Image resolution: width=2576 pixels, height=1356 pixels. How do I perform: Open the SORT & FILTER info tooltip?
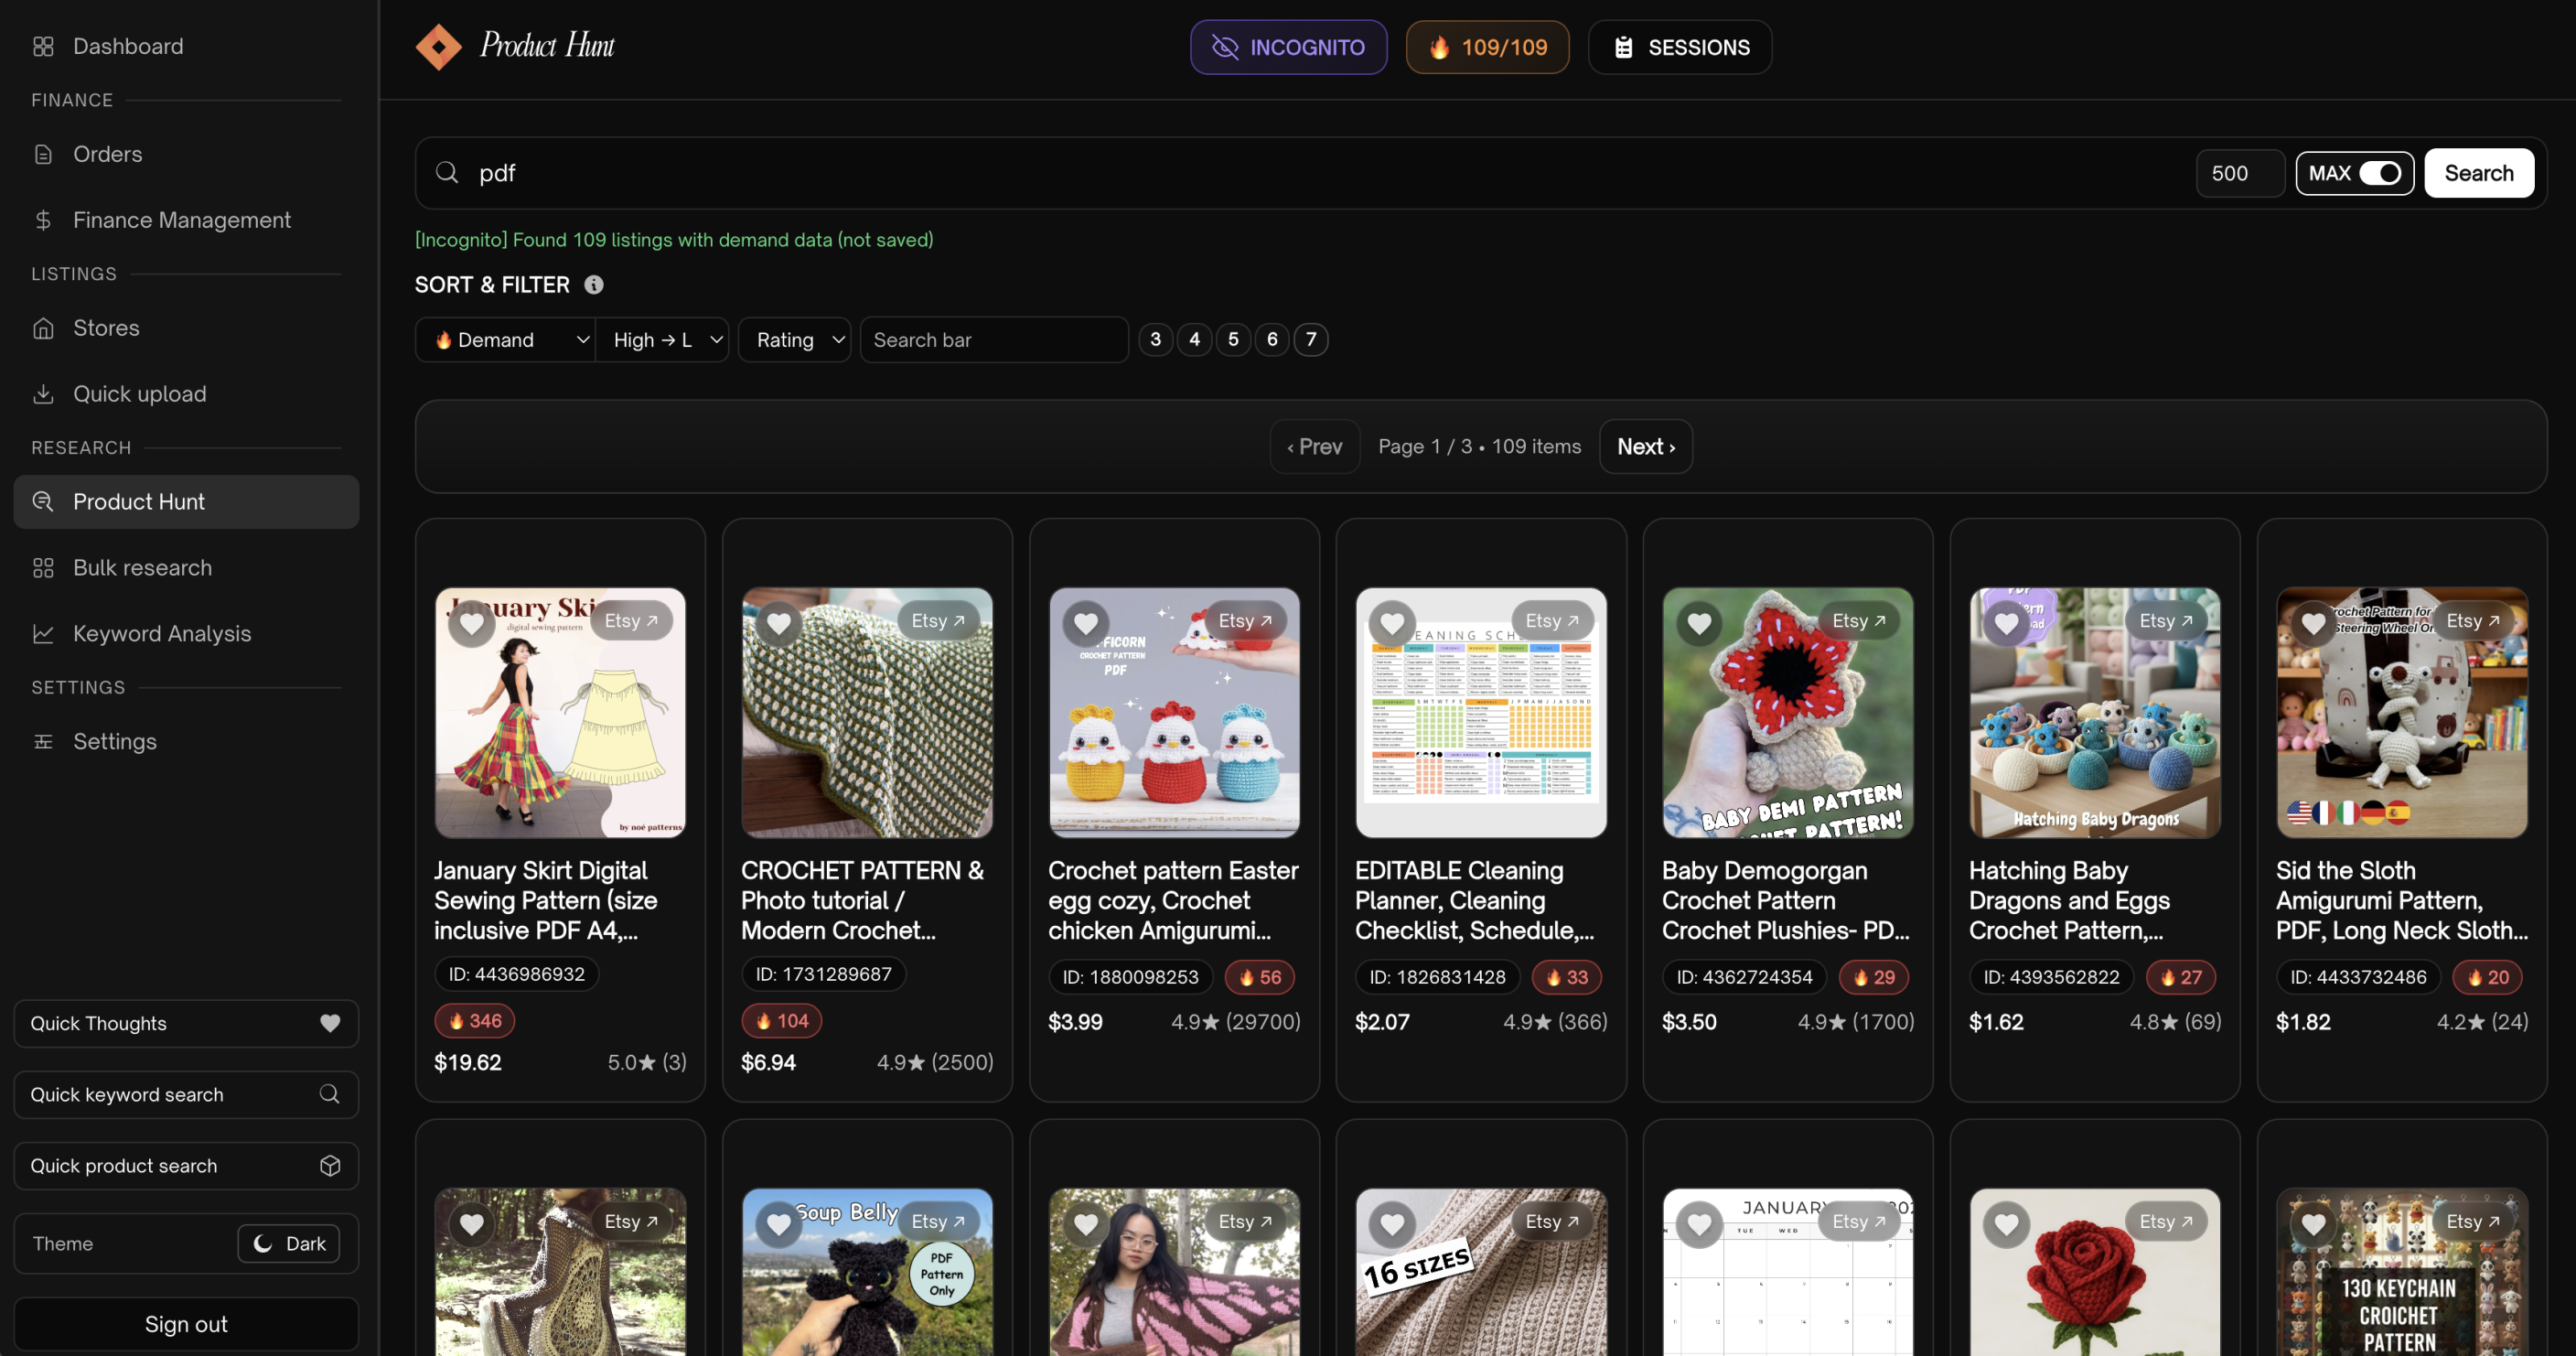(x=594, y=285)
